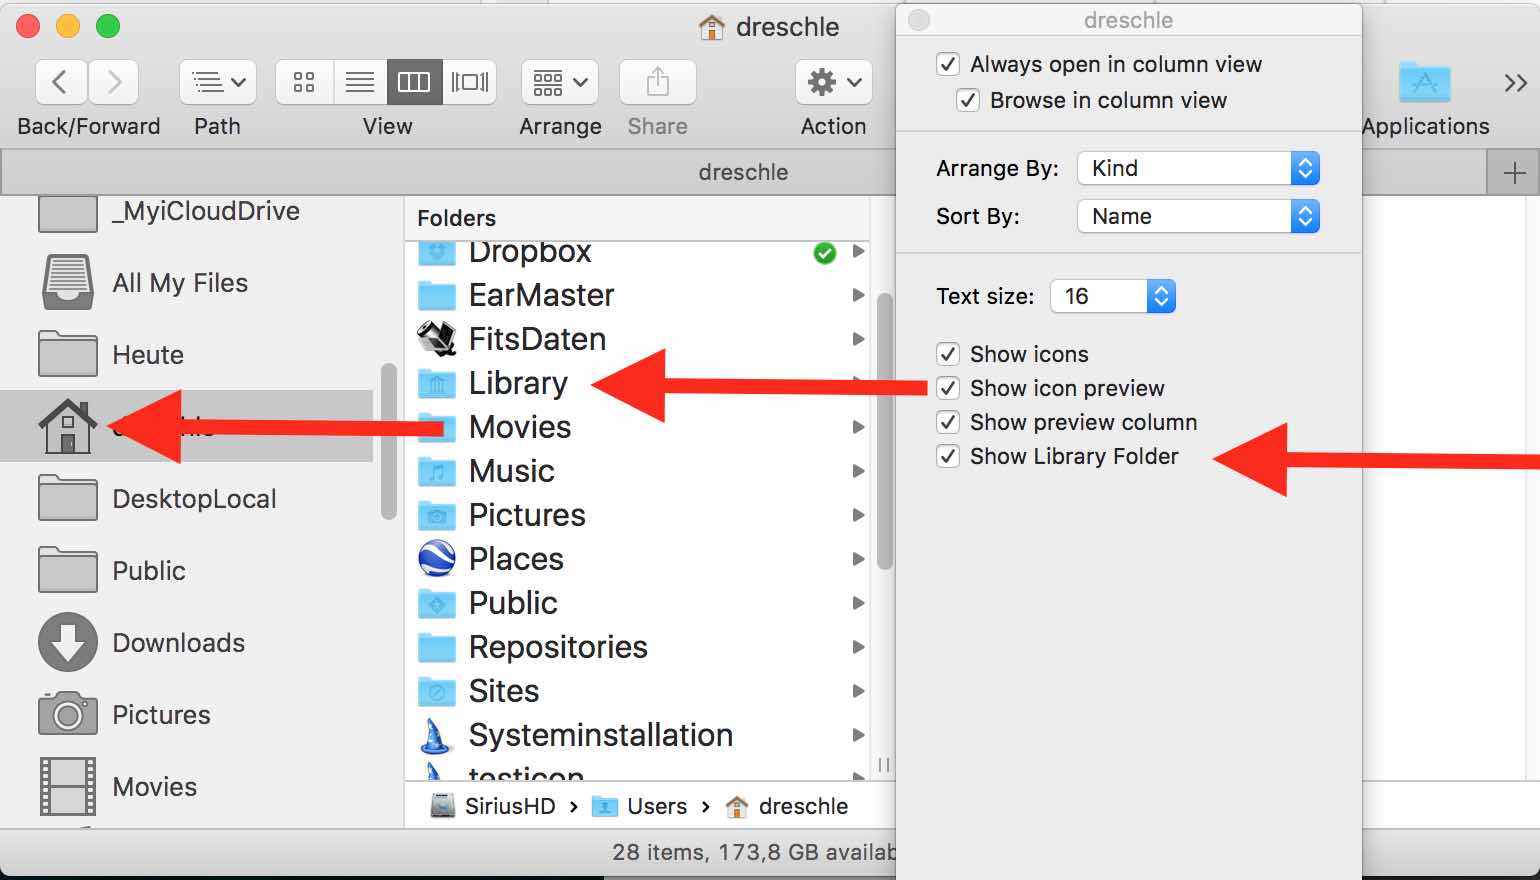Toggle Always open in column view
1540x880 pixels.
948,64
